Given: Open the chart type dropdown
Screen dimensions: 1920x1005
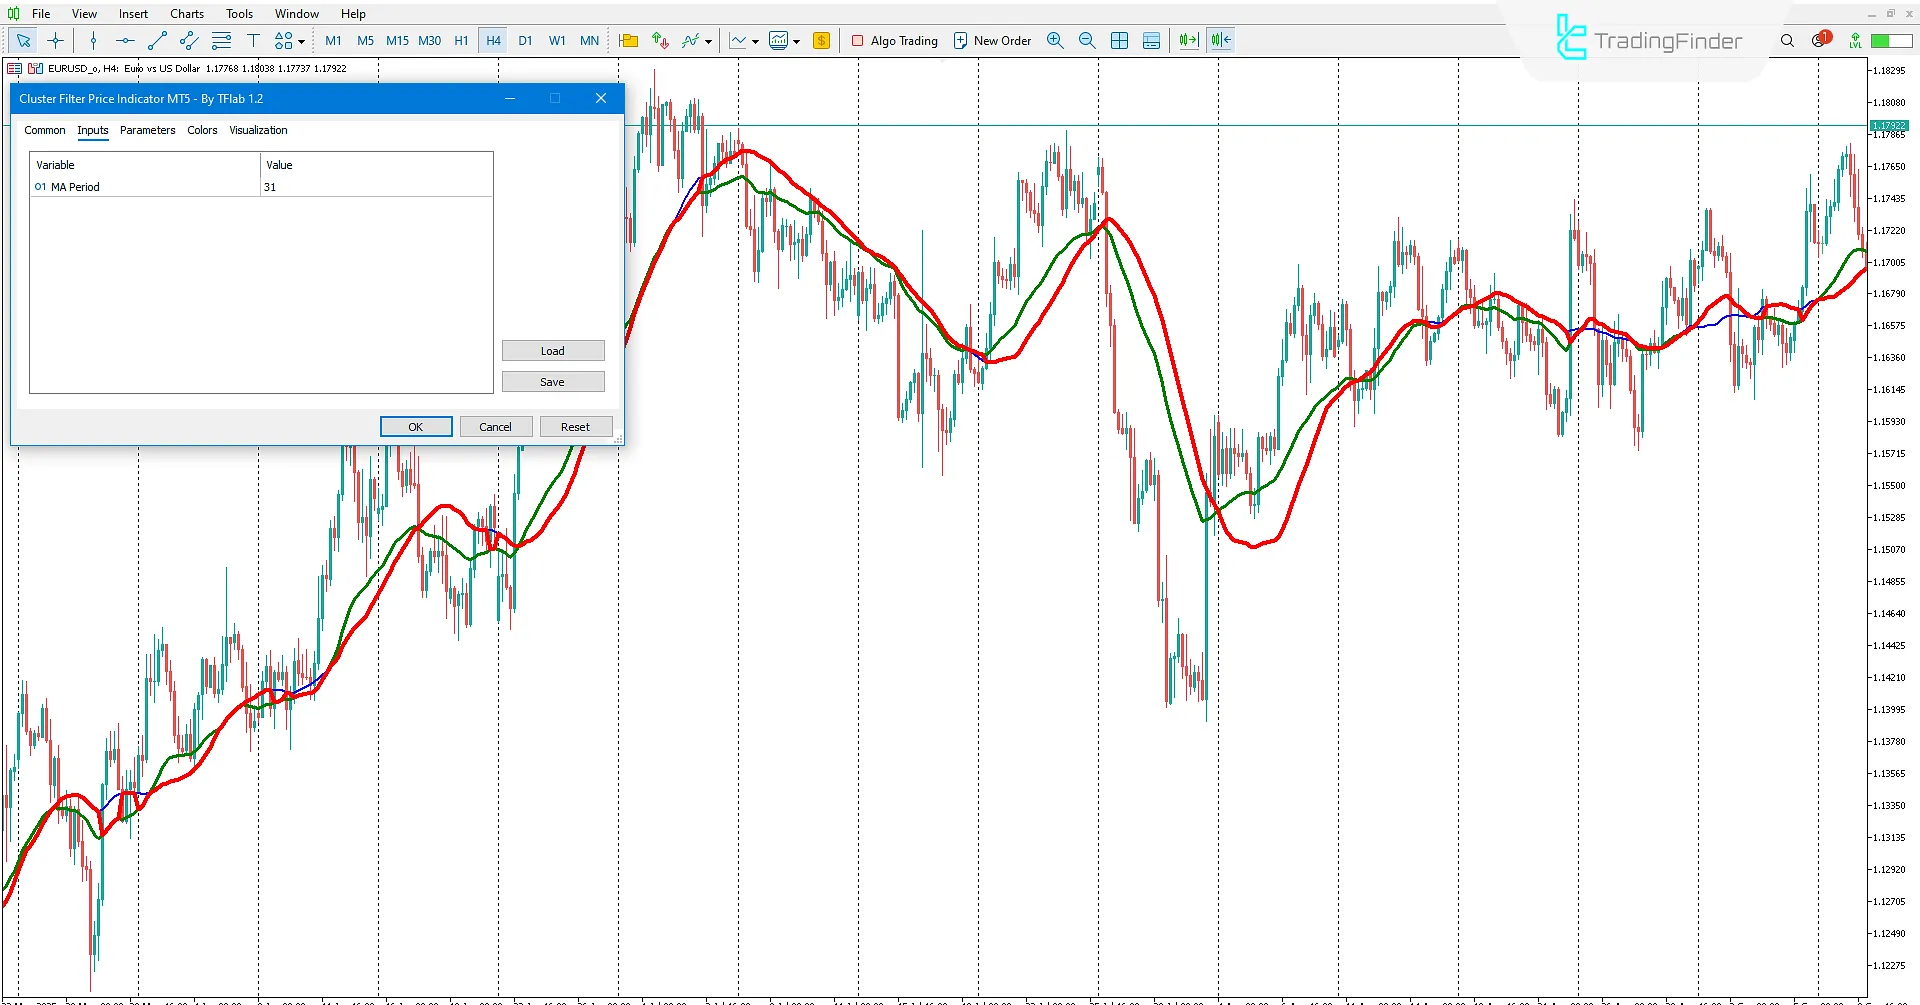Looking at the screenshot, I should [x=753, y=40].
